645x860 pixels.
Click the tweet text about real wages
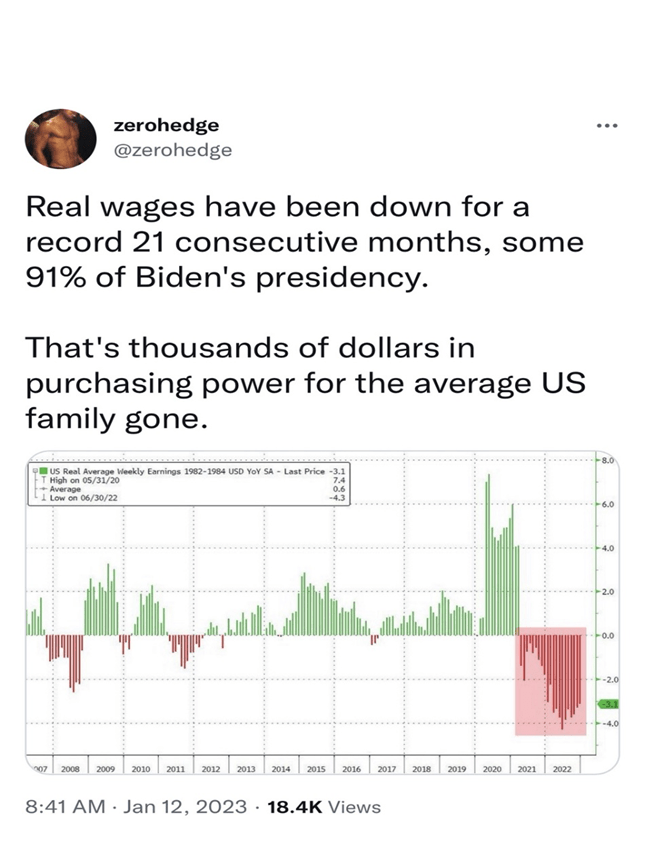[x=302, y=243]
